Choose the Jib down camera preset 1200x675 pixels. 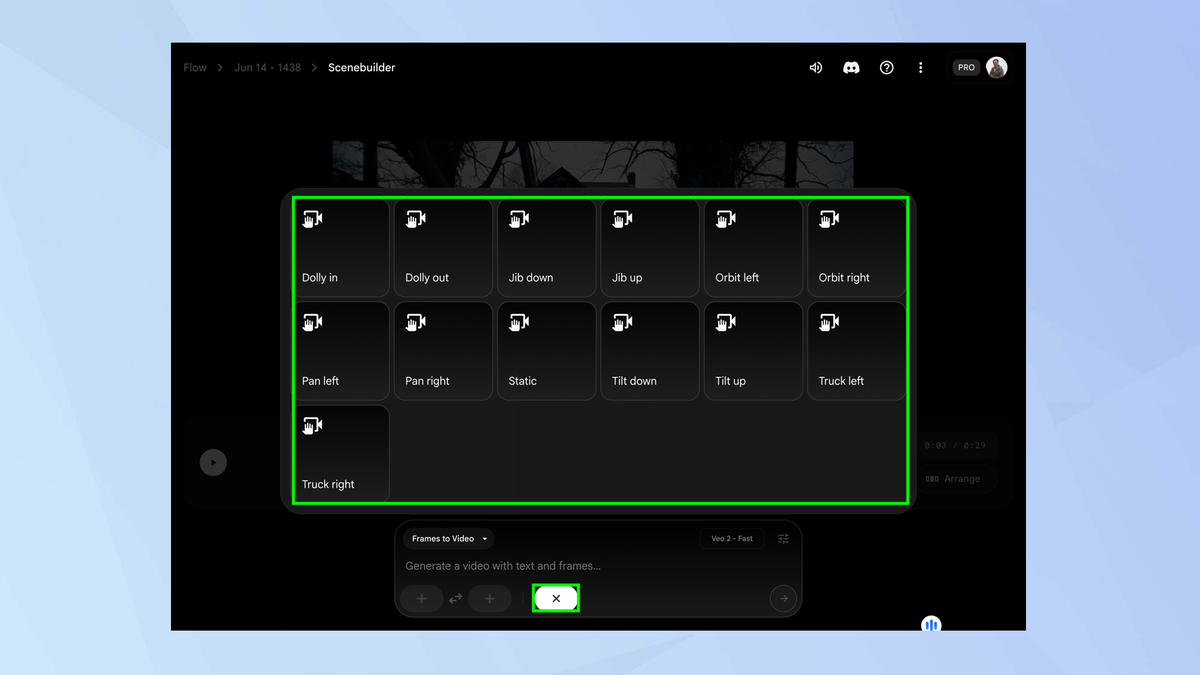546,248
